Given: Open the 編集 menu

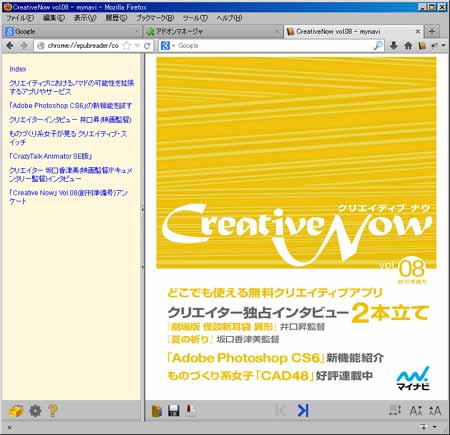Looking at the screenshot, I should [x=54, y=18].
